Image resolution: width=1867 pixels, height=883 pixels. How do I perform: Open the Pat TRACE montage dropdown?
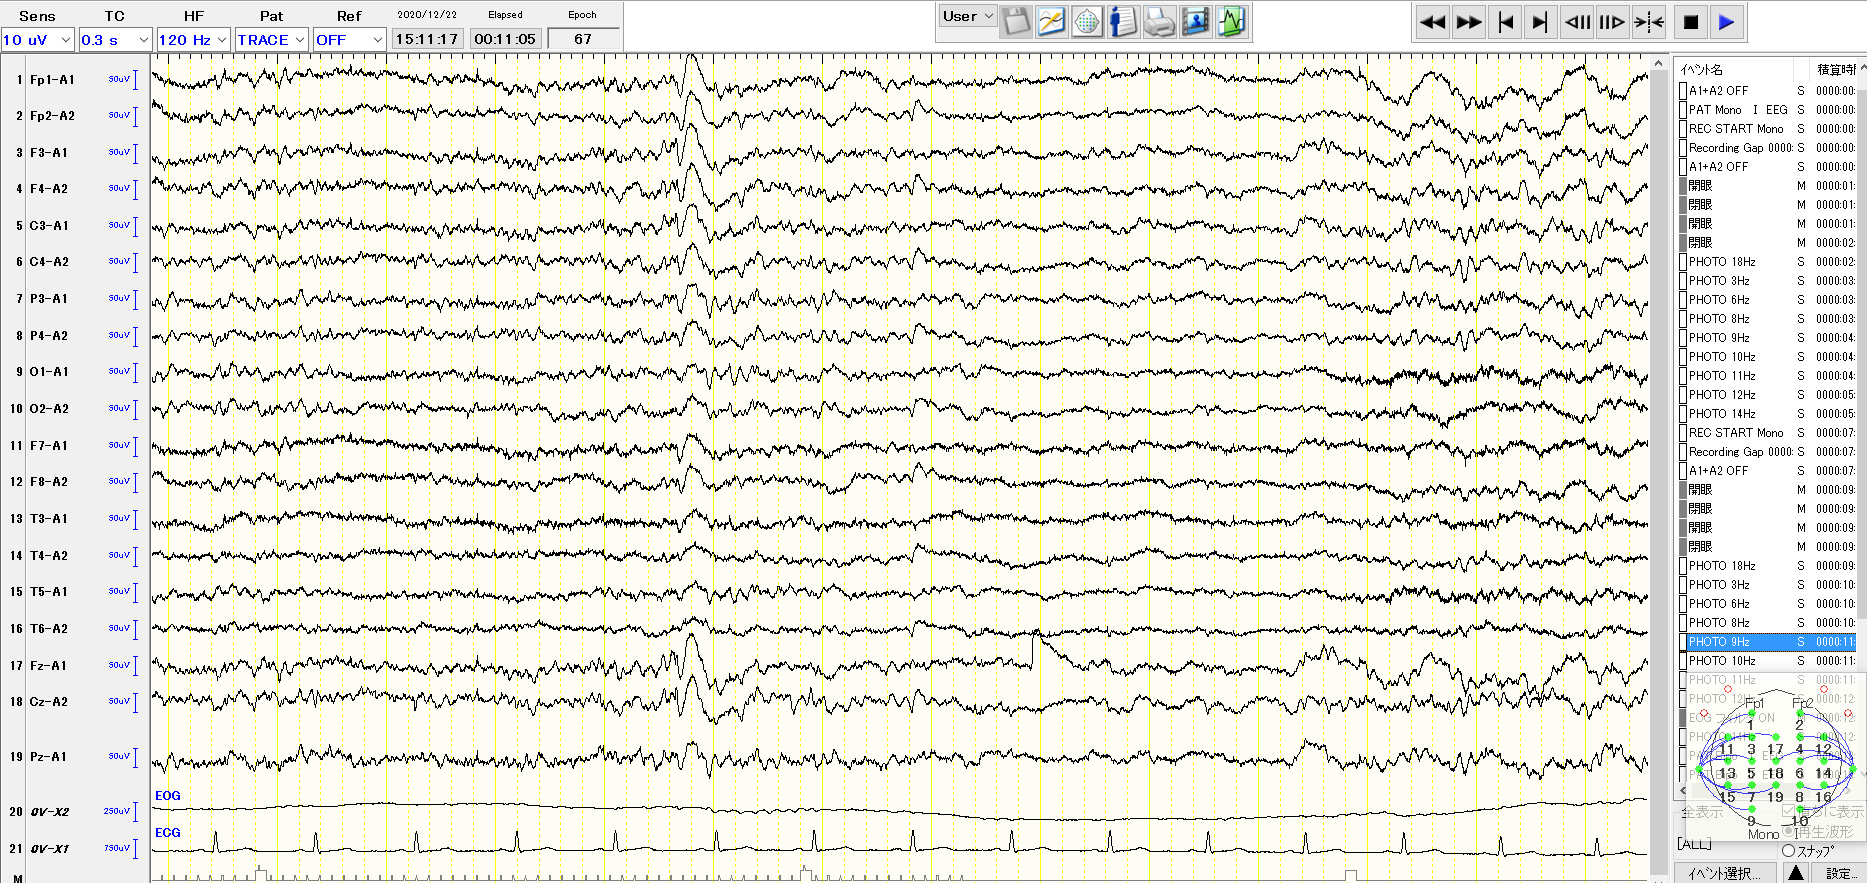(x=271, y=40)
